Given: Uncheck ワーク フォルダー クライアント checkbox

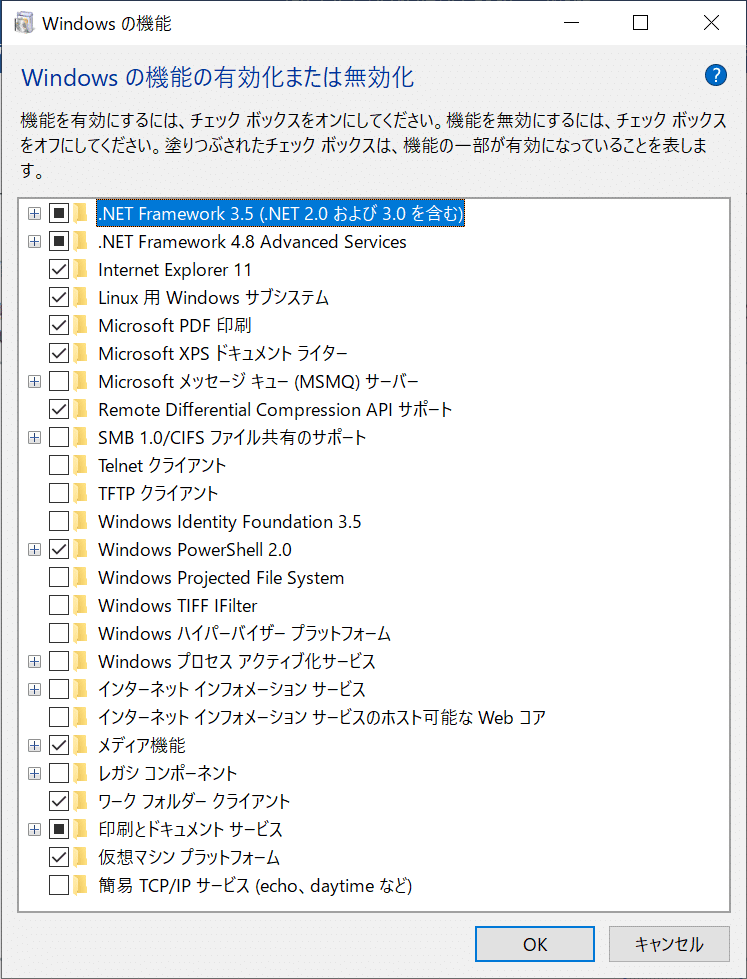Looking at the screenshot, I should tap(59, 801).
